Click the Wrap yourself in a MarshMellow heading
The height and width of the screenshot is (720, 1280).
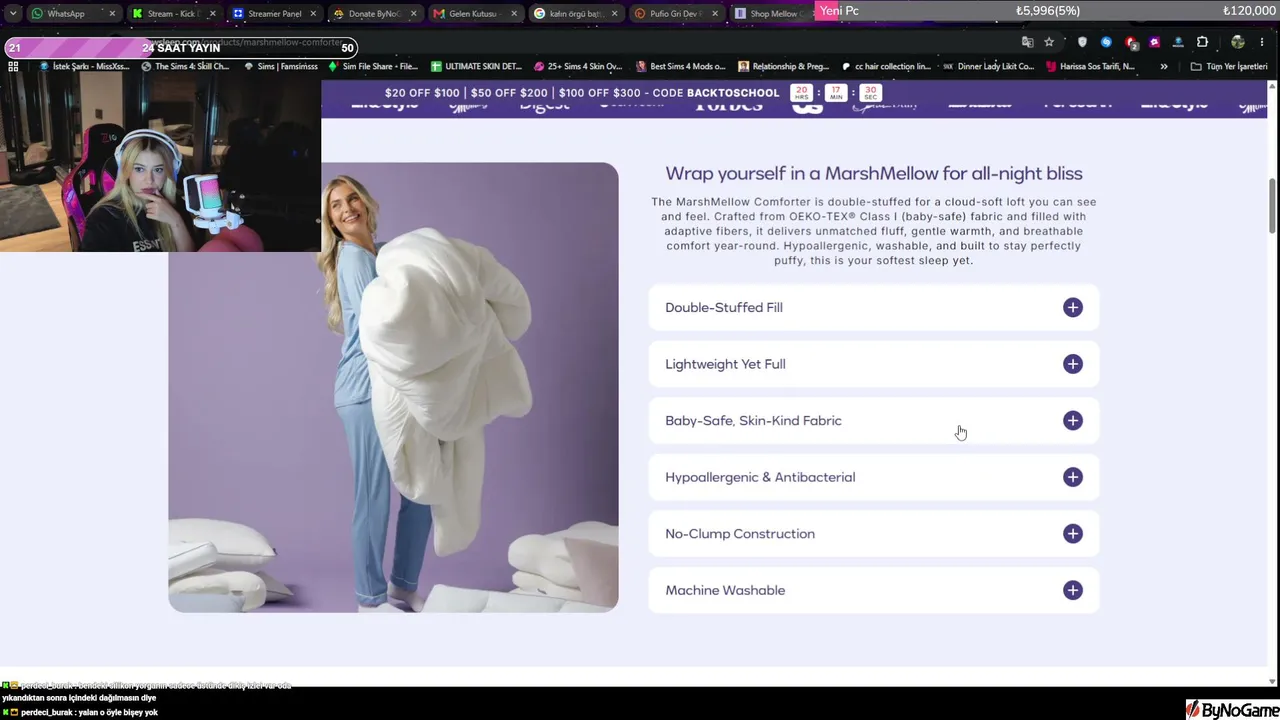pyautogui.click(x=874, y=174)
